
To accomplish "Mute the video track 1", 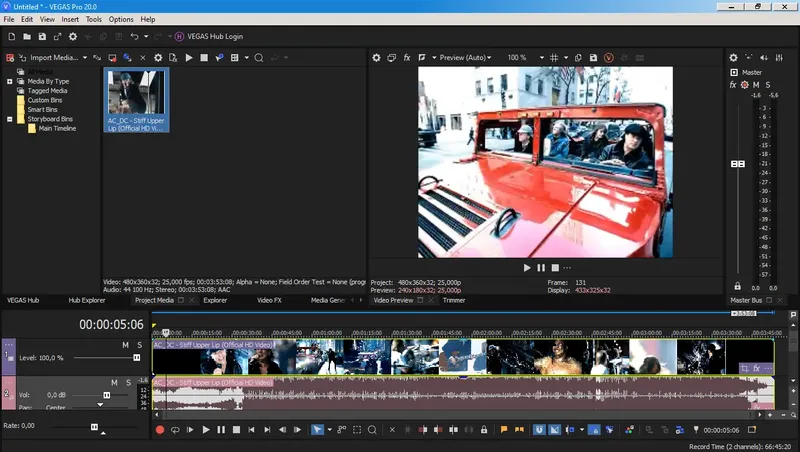I will coord(126,345).
